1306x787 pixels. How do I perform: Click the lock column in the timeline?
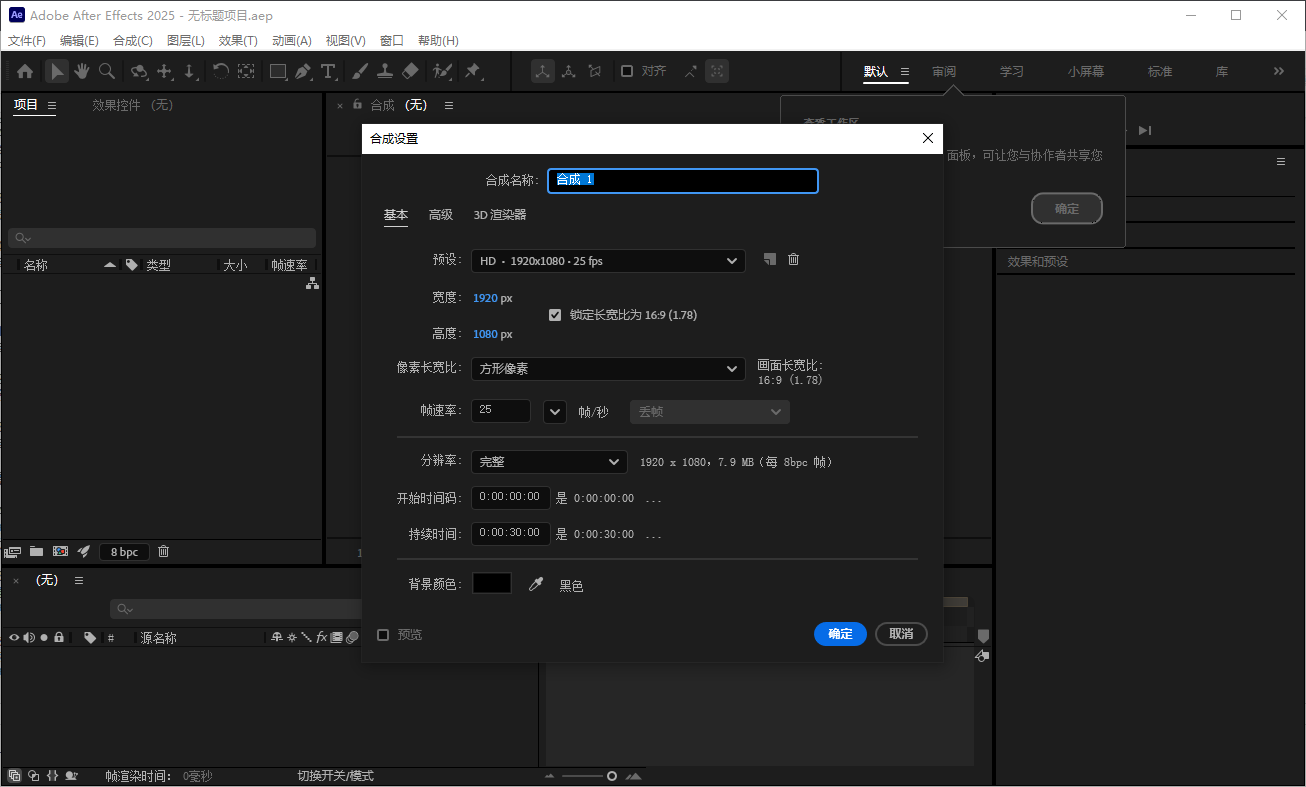59,637
